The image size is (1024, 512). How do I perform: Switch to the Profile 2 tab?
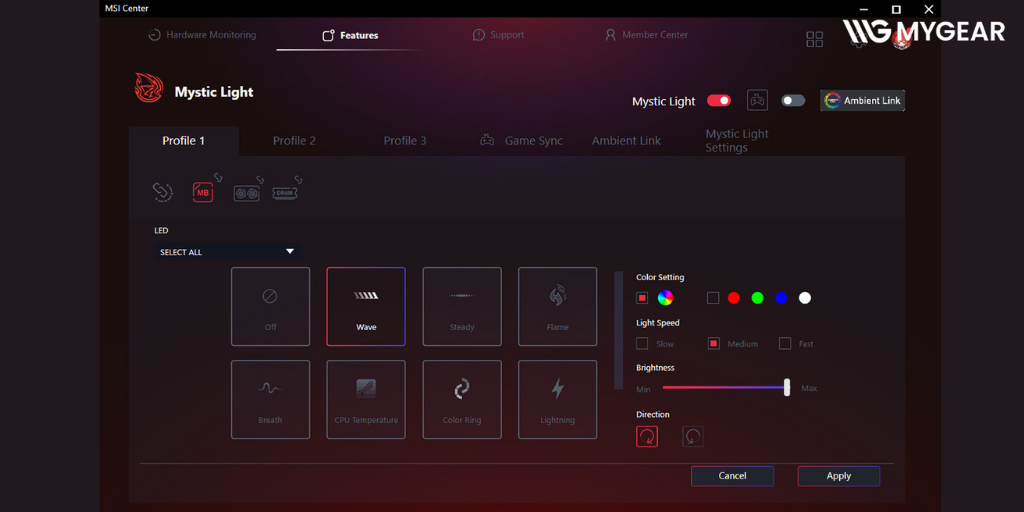(x=294, y=141)
